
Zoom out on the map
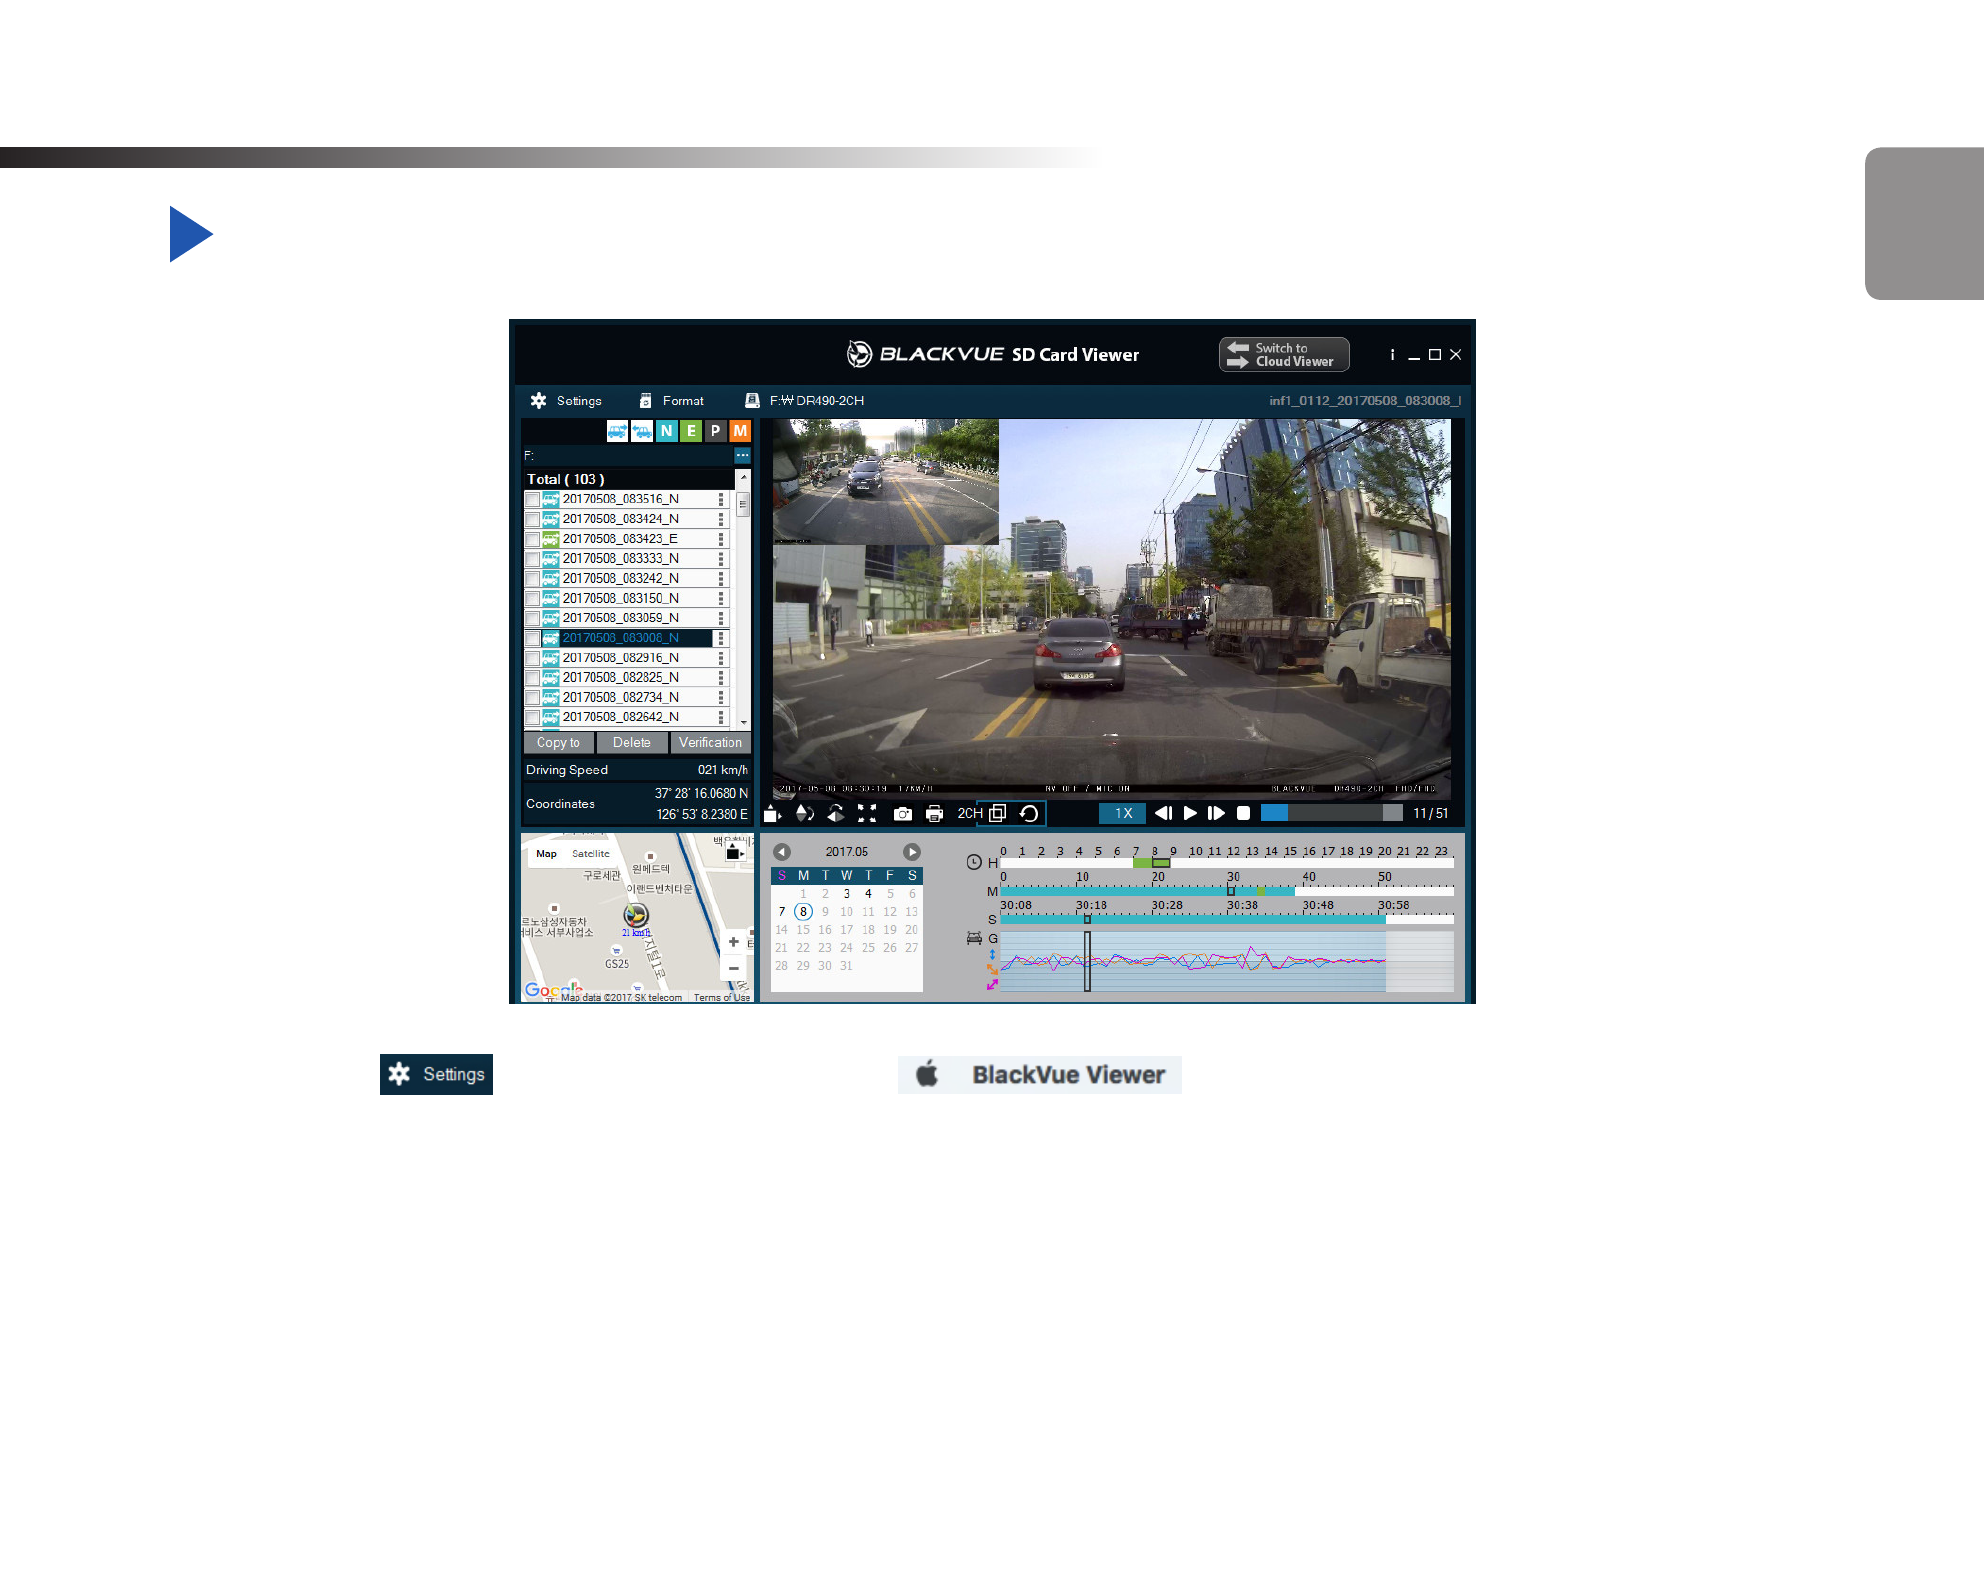point(733,968)
